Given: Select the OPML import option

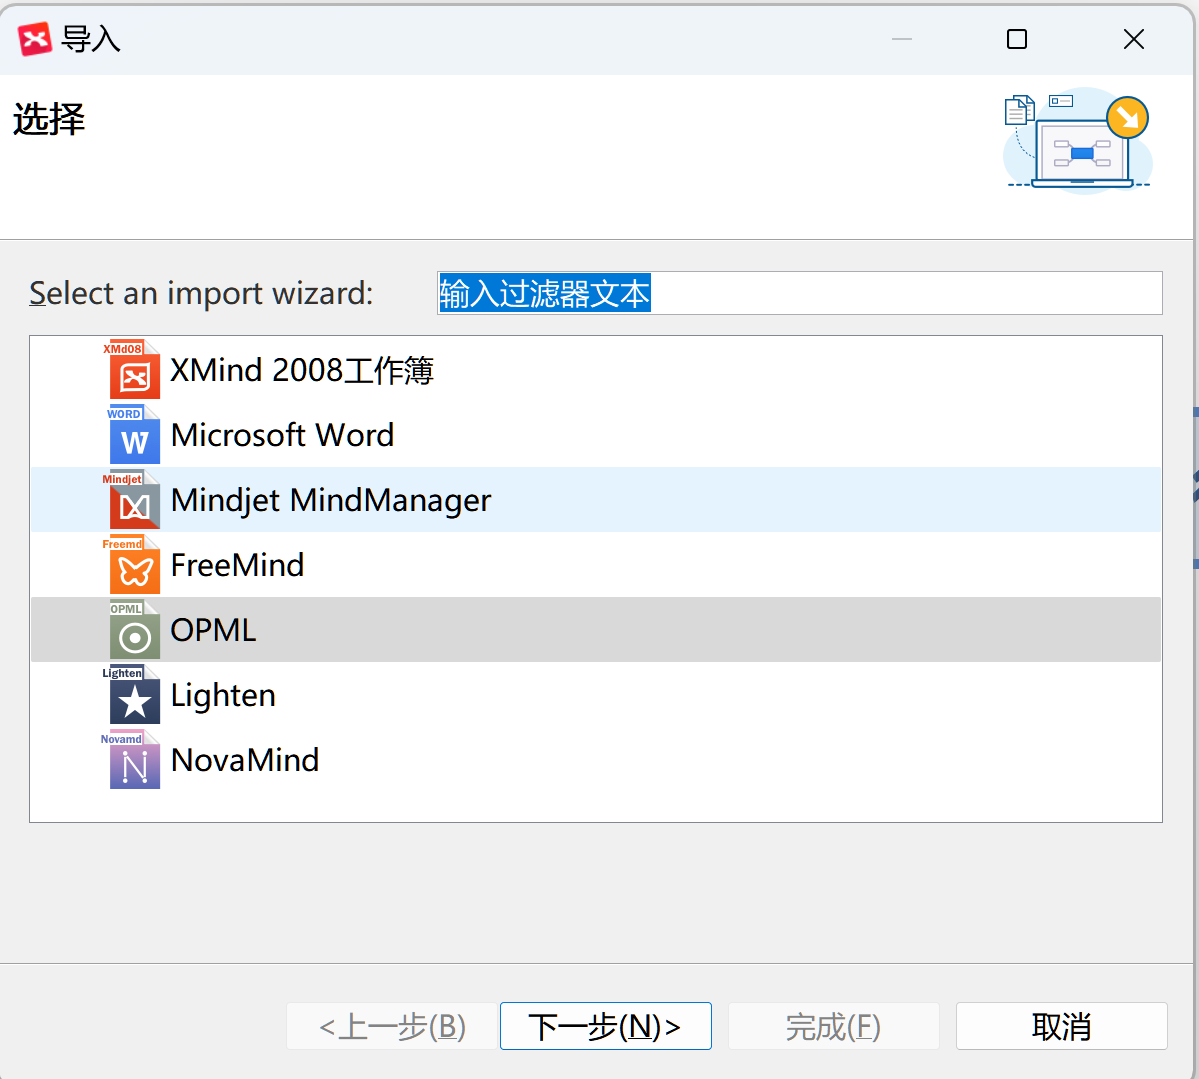Looking at the screenshot, I should coord(596,630).
